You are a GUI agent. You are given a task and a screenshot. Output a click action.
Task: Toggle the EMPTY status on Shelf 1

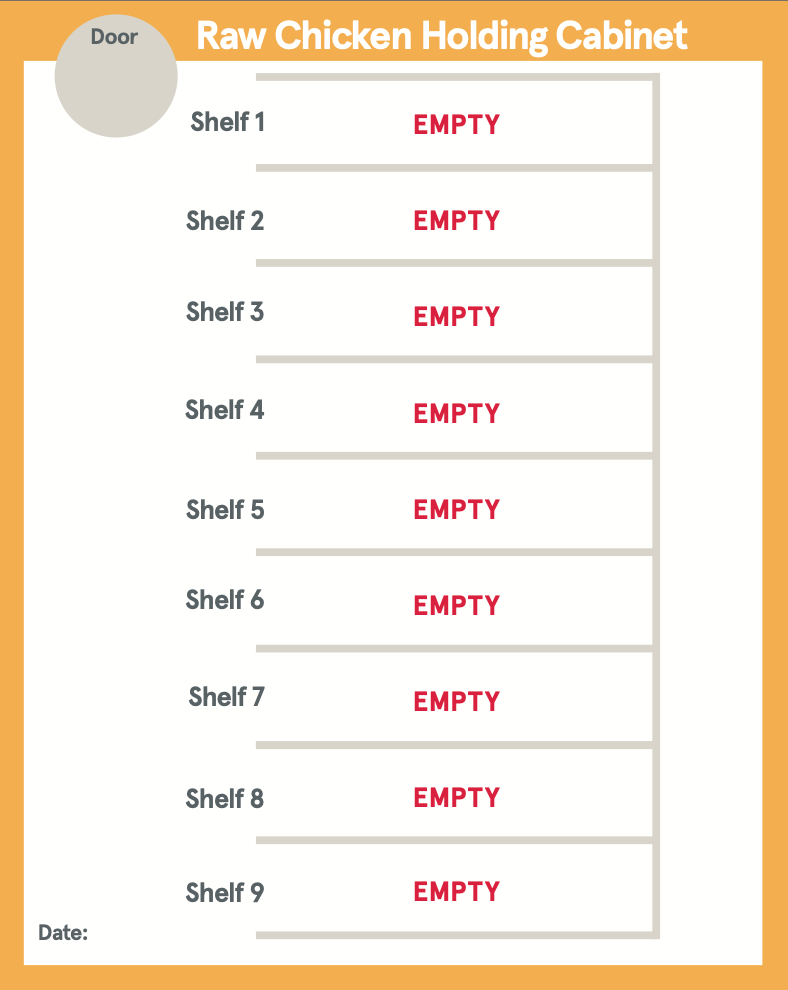click(x=457, y=125)
